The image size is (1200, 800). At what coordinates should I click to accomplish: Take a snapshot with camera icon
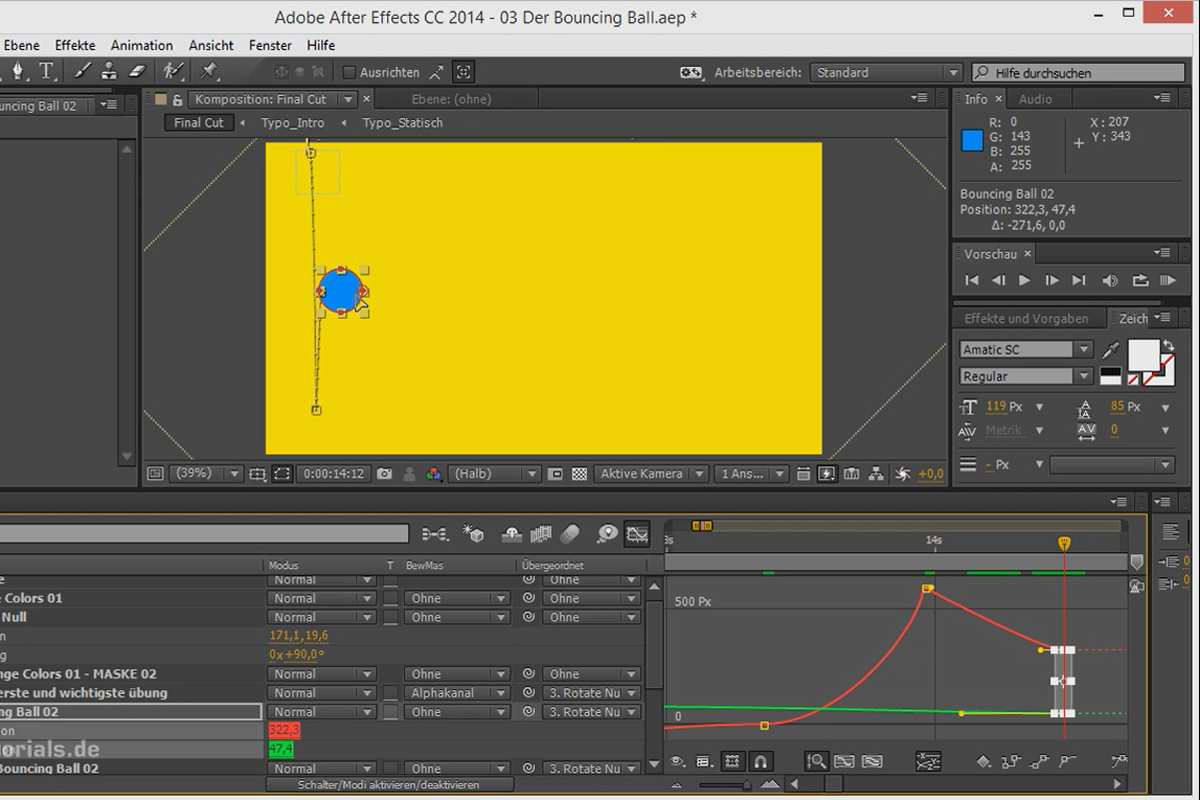pos(385,474)
